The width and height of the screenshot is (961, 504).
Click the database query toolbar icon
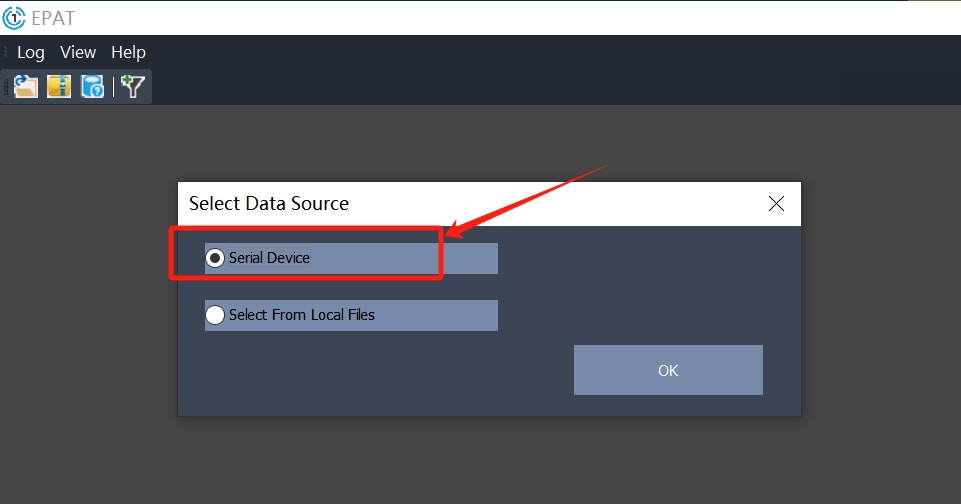92,87
